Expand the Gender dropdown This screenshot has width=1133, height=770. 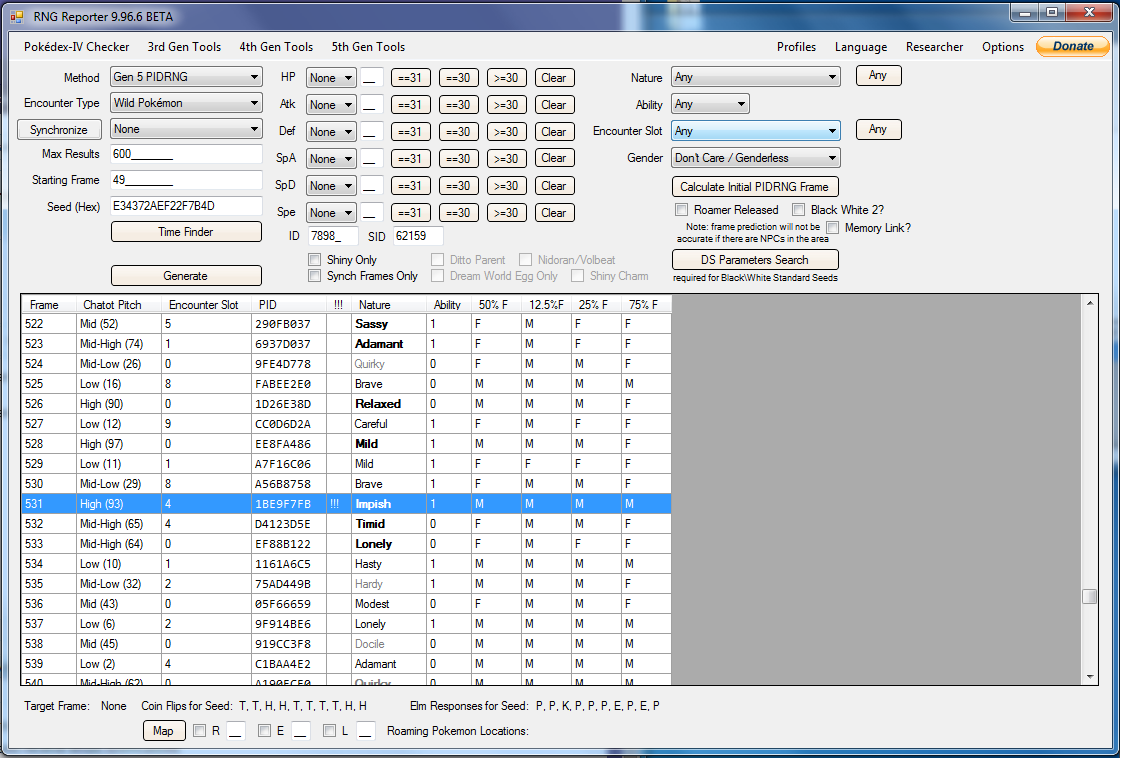click(755, 158)
